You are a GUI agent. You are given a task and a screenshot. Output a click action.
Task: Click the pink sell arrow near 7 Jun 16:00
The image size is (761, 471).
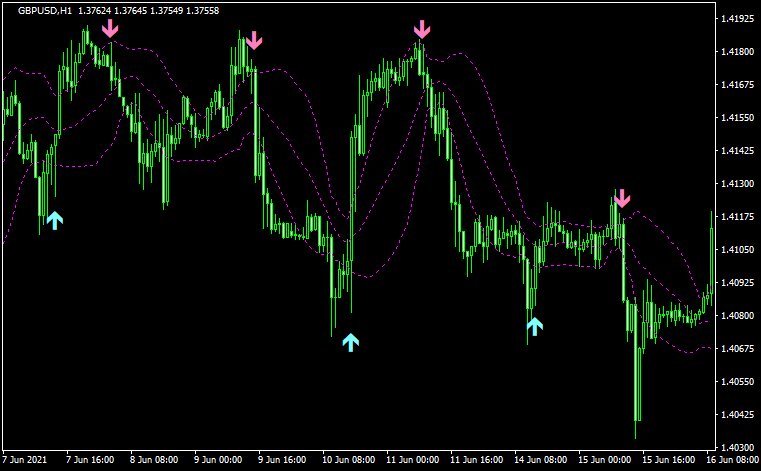[110, 29]
